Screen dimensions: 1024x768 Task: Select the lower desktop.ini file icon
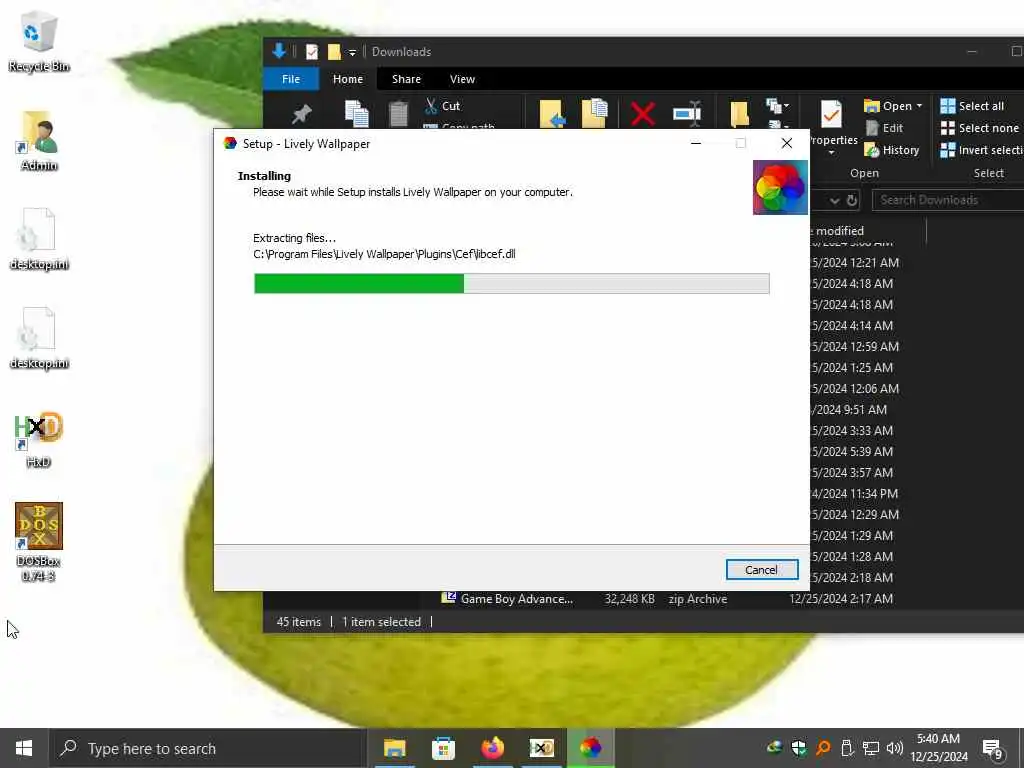coord(39,338)
